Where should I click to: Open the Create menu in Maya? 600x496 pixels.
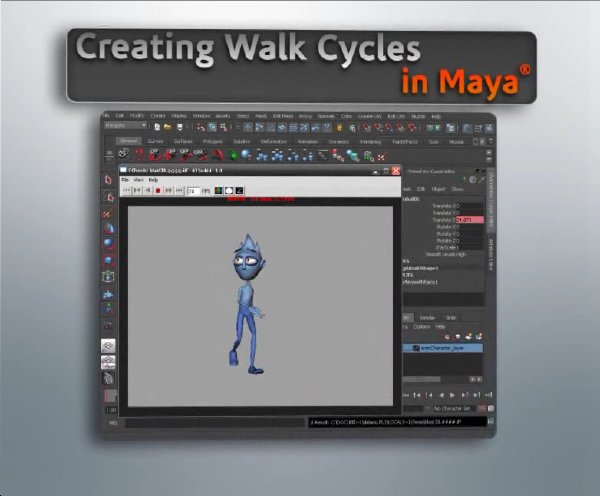[158, 116]
